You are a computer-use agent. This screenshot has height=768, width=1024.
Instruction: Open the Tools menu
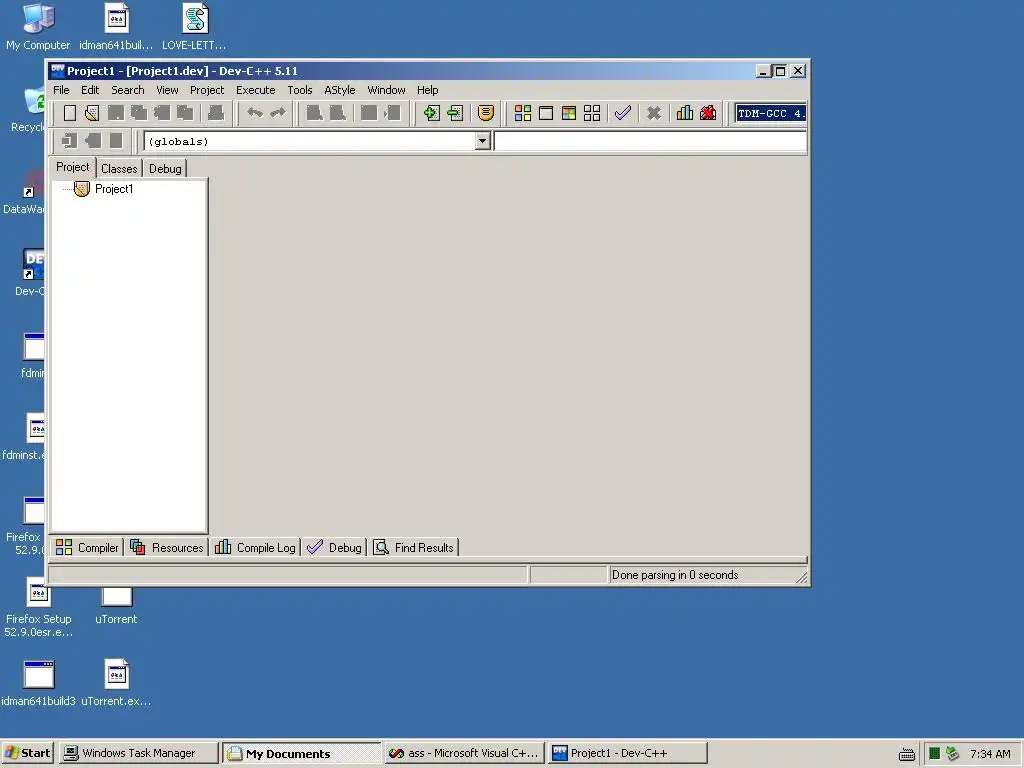(x=300, y=90)
